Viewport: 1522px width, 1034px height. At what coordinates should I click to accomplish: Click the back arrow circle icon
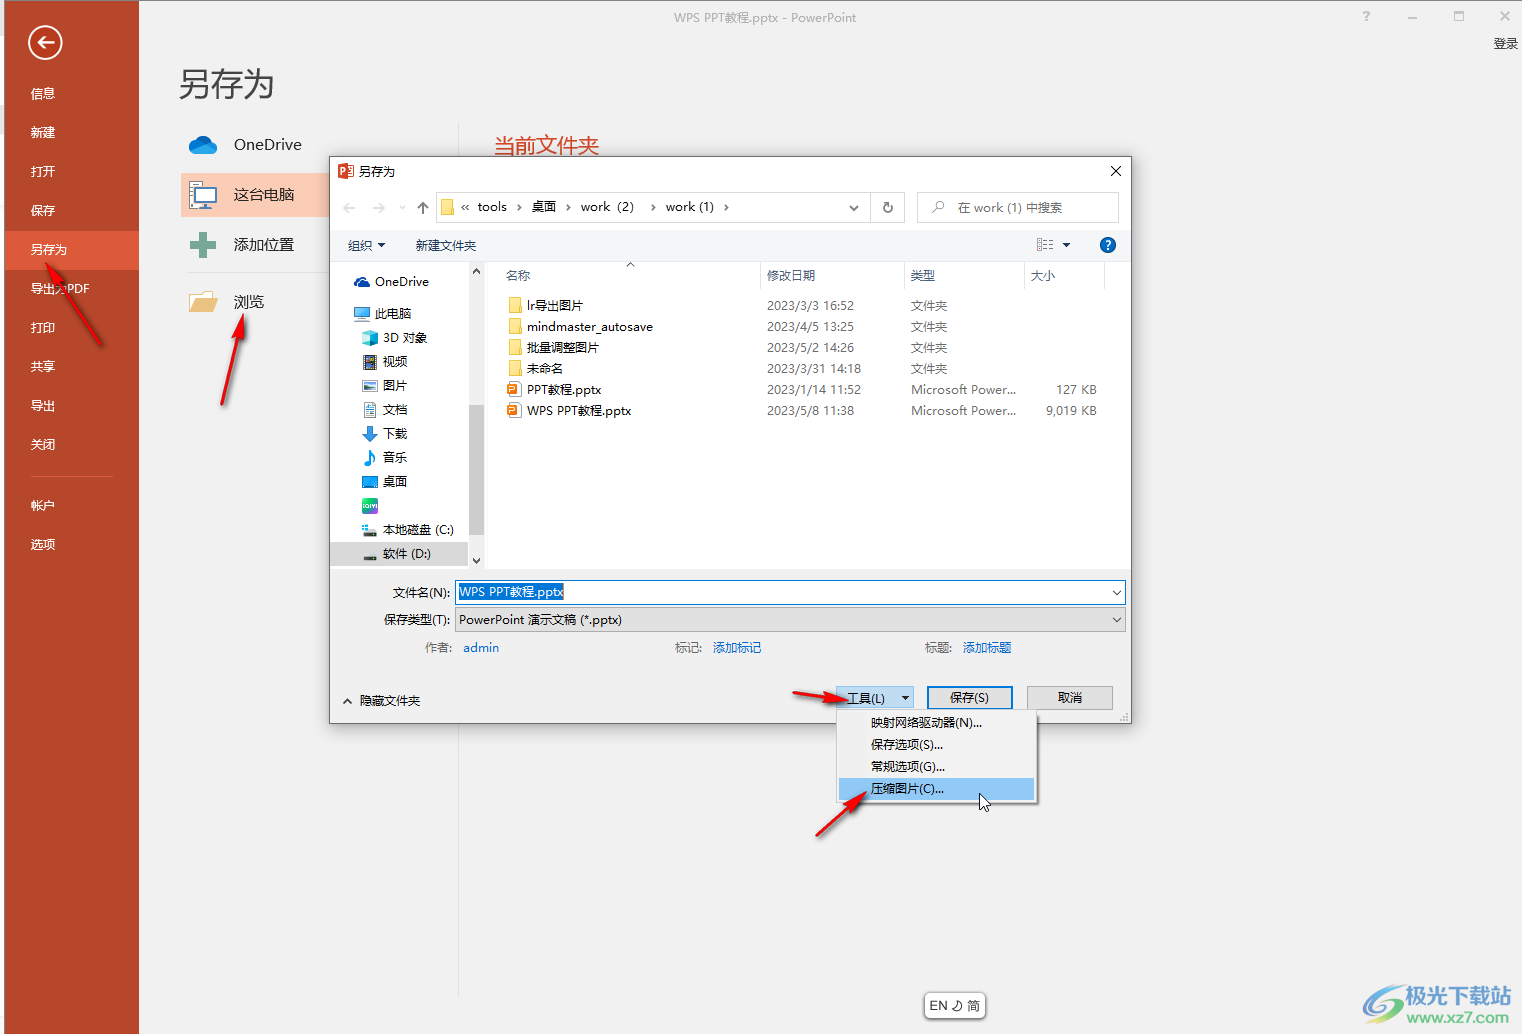(x=45, y=42)
